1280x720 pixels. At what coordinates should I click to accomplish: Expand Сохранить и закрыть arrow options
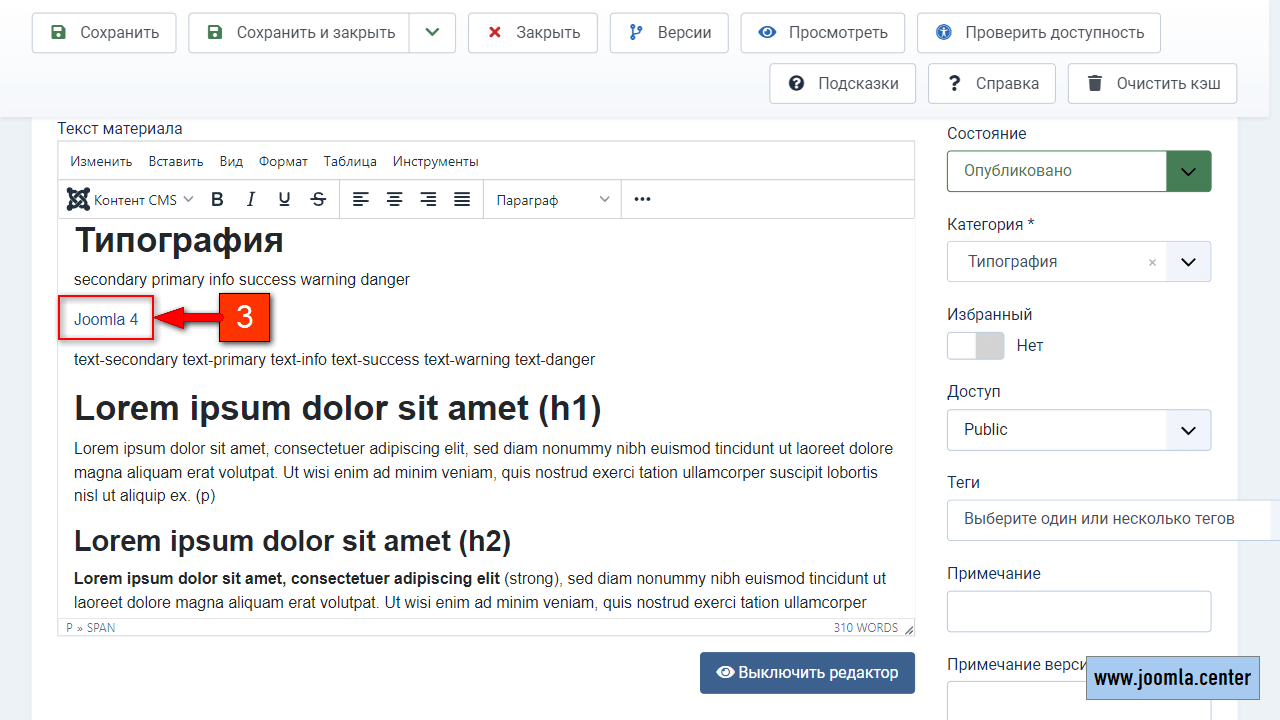pyautogui.click(x=432, y=33)
